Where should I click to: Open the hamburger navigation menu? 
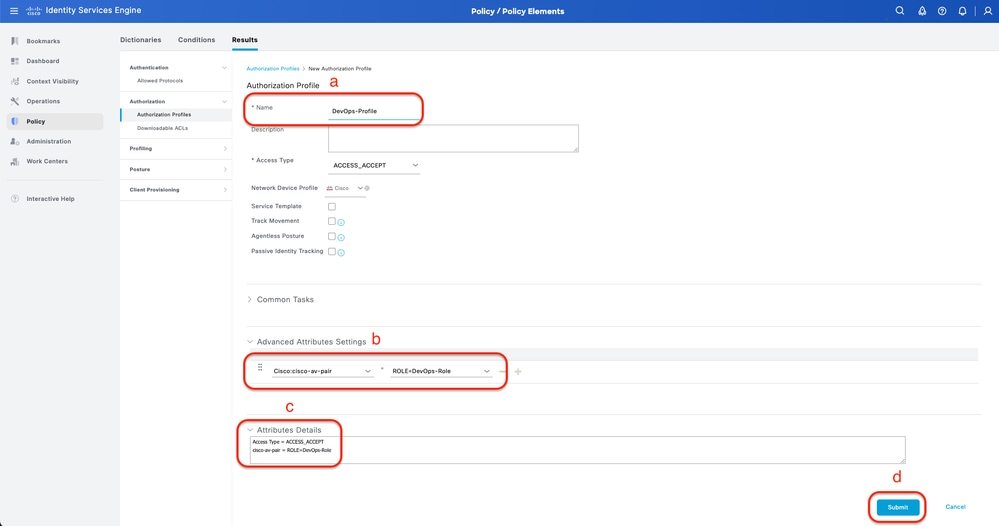pos(14,11)
